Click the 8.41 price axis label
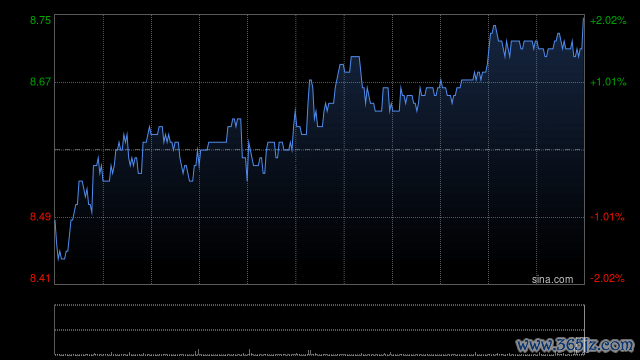Image resolution: width=640 pixels, height=360 pixels. 40,278
